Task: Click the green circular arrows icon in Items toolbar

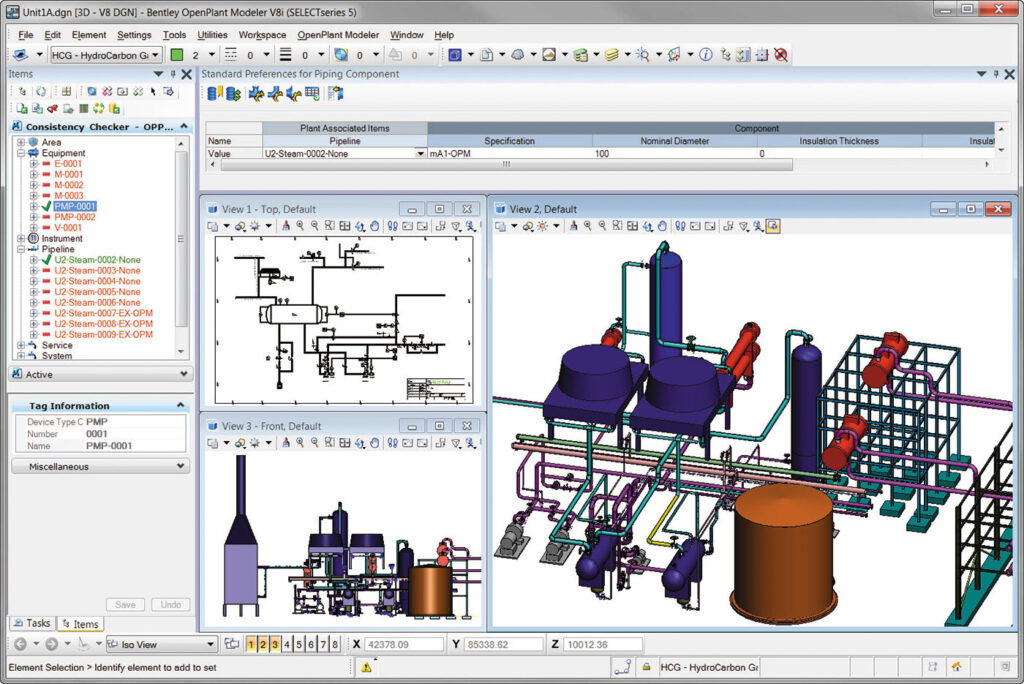Action: pyautogui.click(x=99, y=108)
